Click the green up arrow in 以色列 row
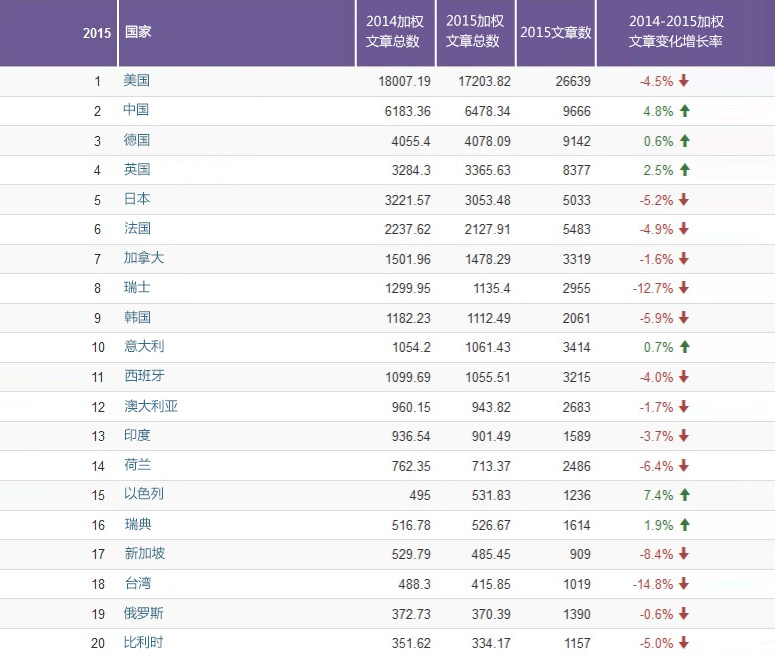 (684, 495)
